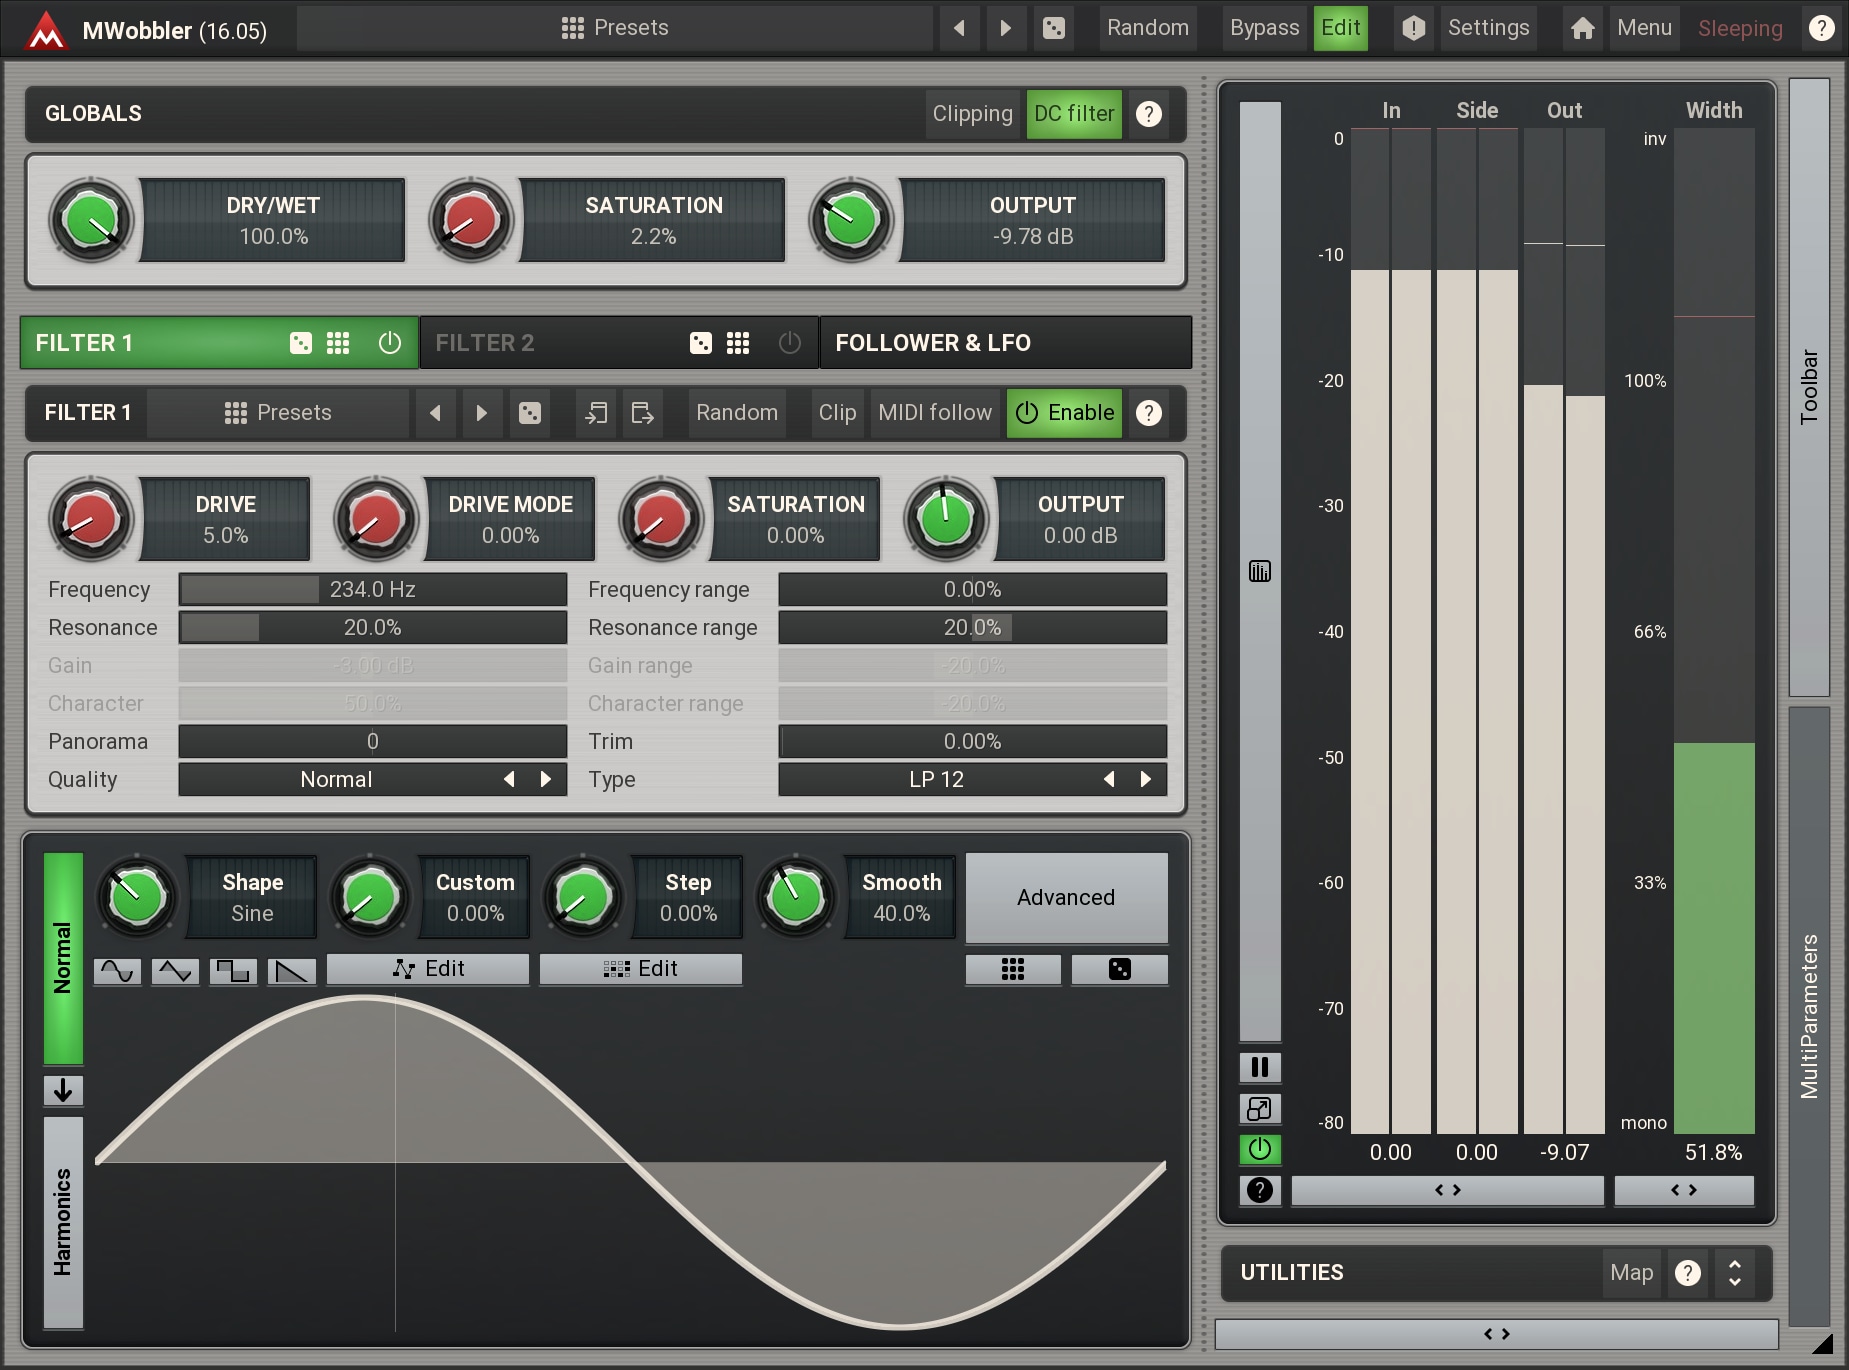Select the sawtooth wave shape icon
The height and width of the screenshot is (1370, 1849).
(291, 970)
